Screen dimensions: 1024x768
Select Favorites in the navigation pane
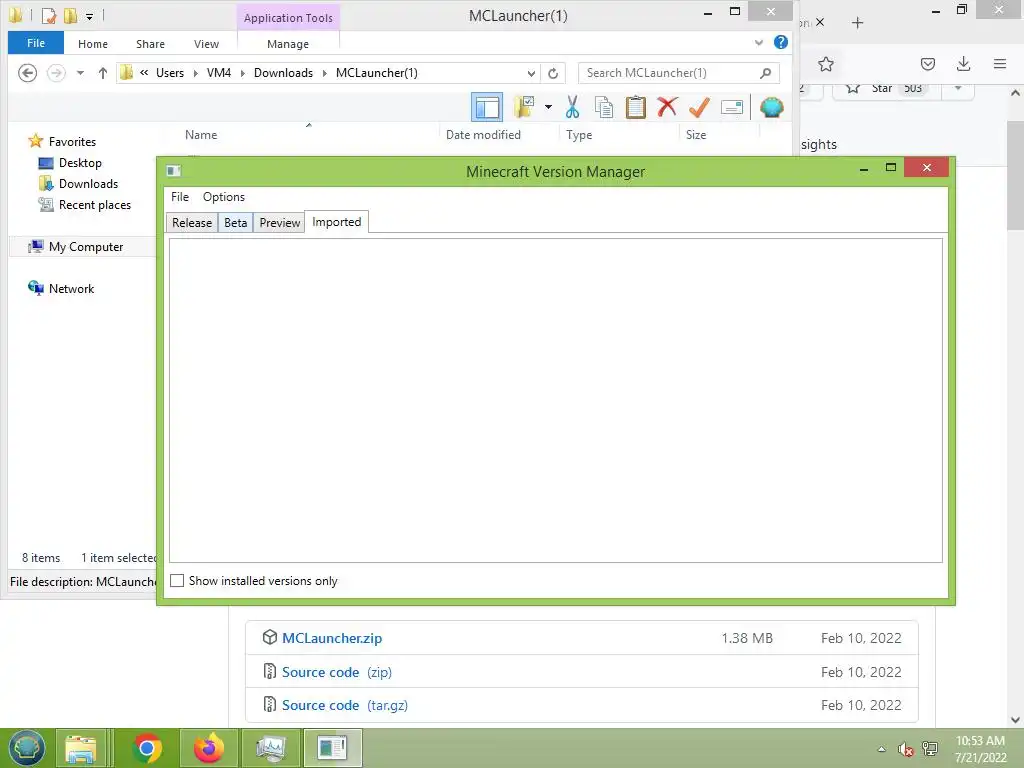click(72, 142)
